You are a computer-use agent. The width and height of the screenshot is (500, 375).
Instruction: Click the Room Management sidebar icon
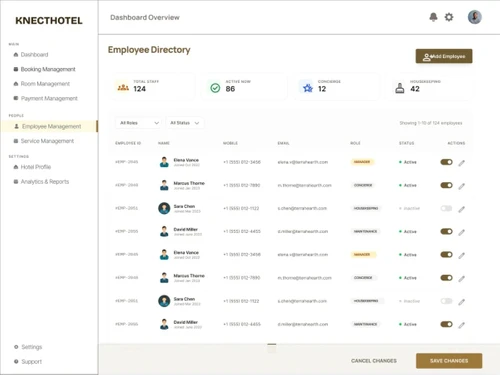16,84
